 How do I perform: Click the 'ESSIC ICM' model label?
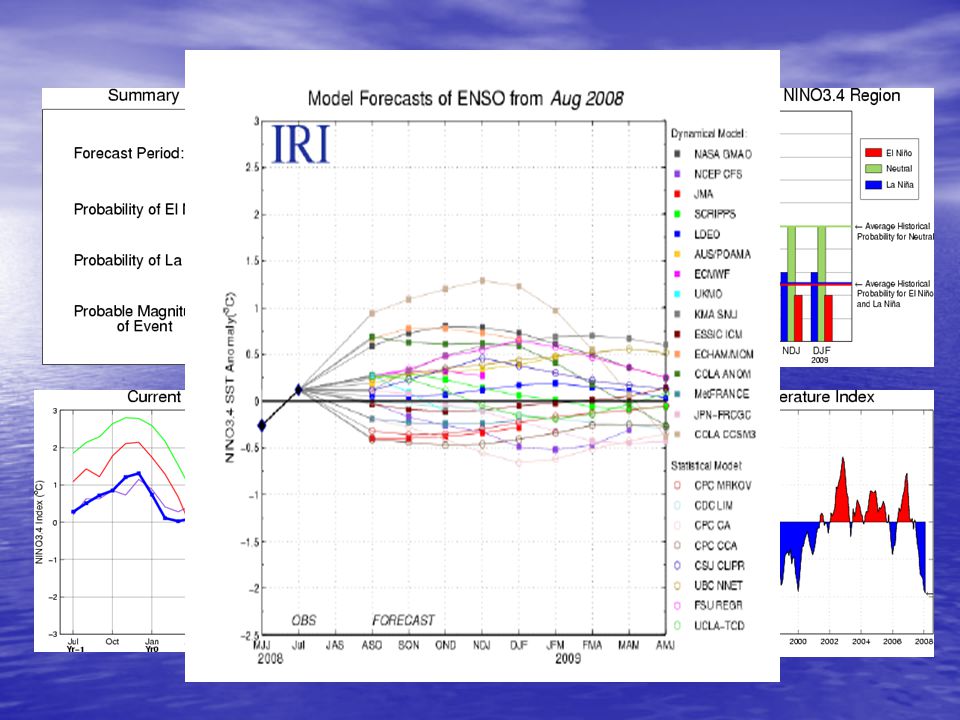[x=718, y=334]
